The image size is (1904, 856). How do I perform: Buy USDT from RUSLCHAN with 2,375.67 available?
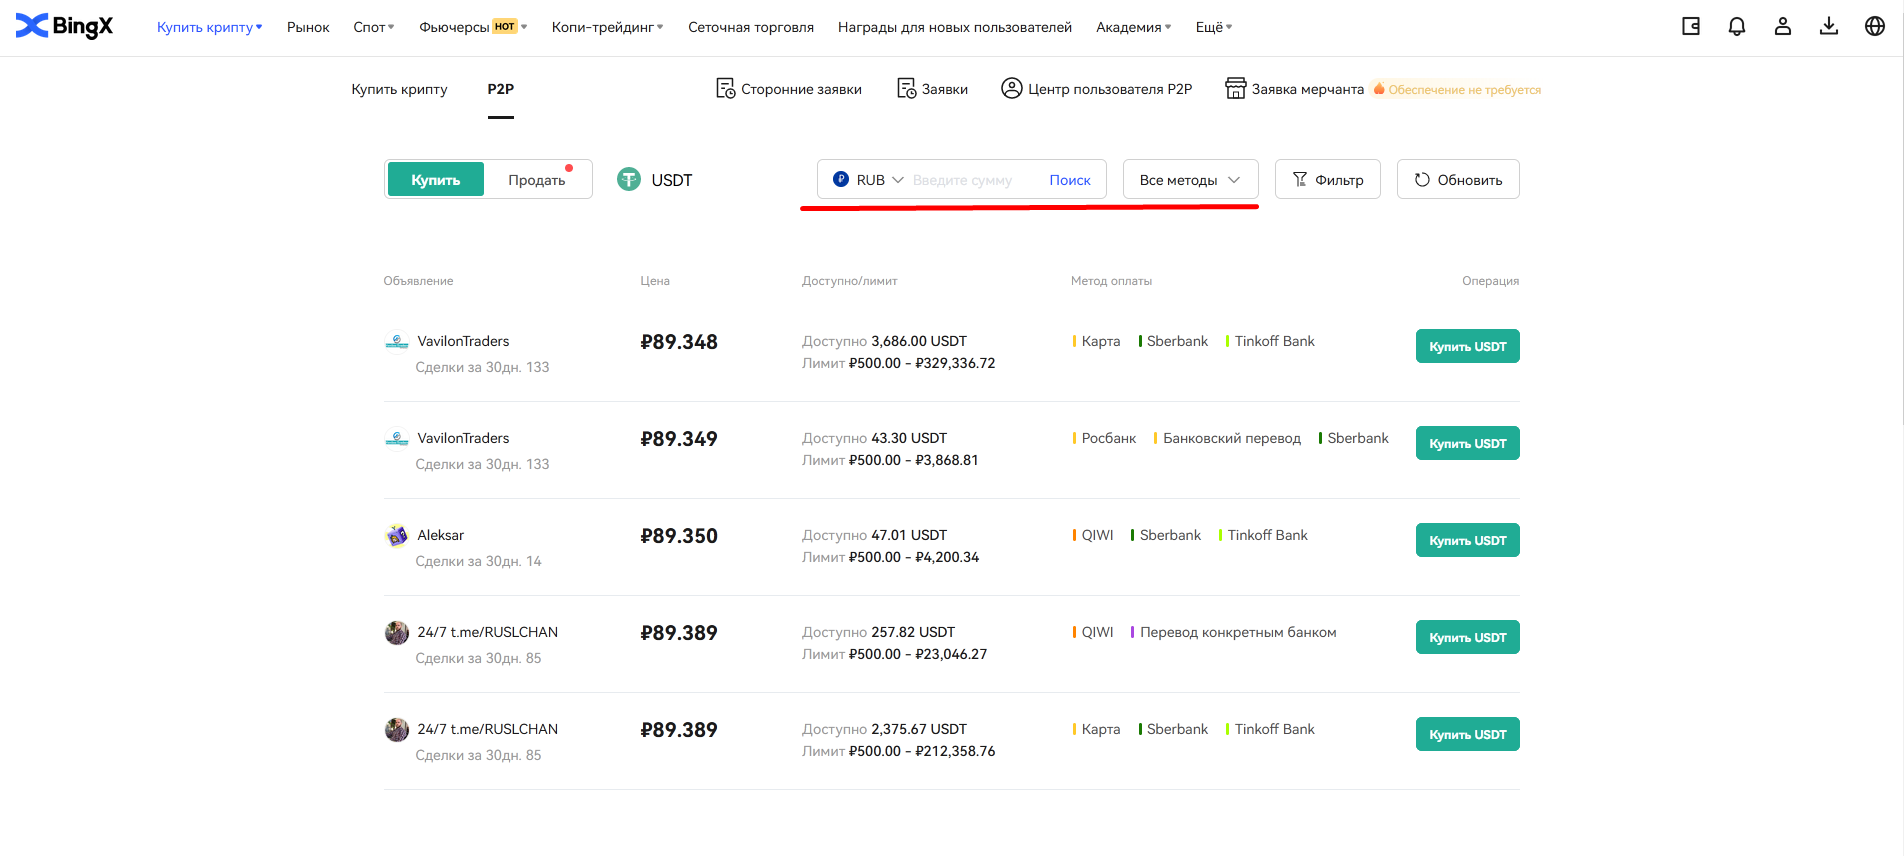(1467, 734)
